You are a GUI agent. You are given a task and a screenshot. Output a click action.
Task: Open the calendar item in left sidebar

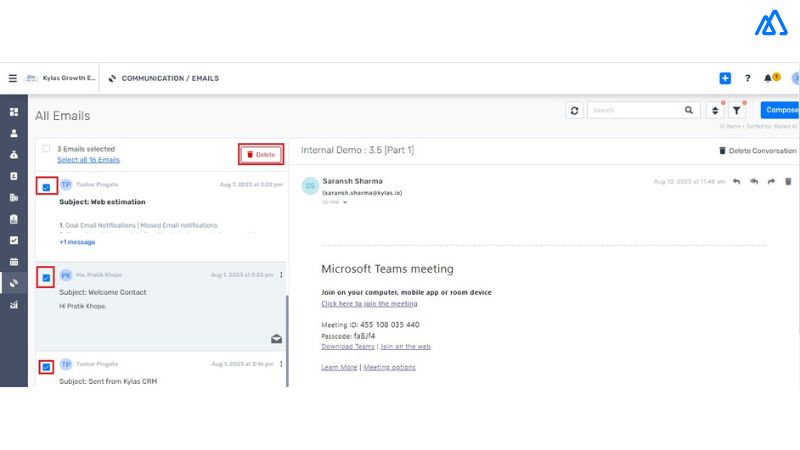tap(13, 262)
